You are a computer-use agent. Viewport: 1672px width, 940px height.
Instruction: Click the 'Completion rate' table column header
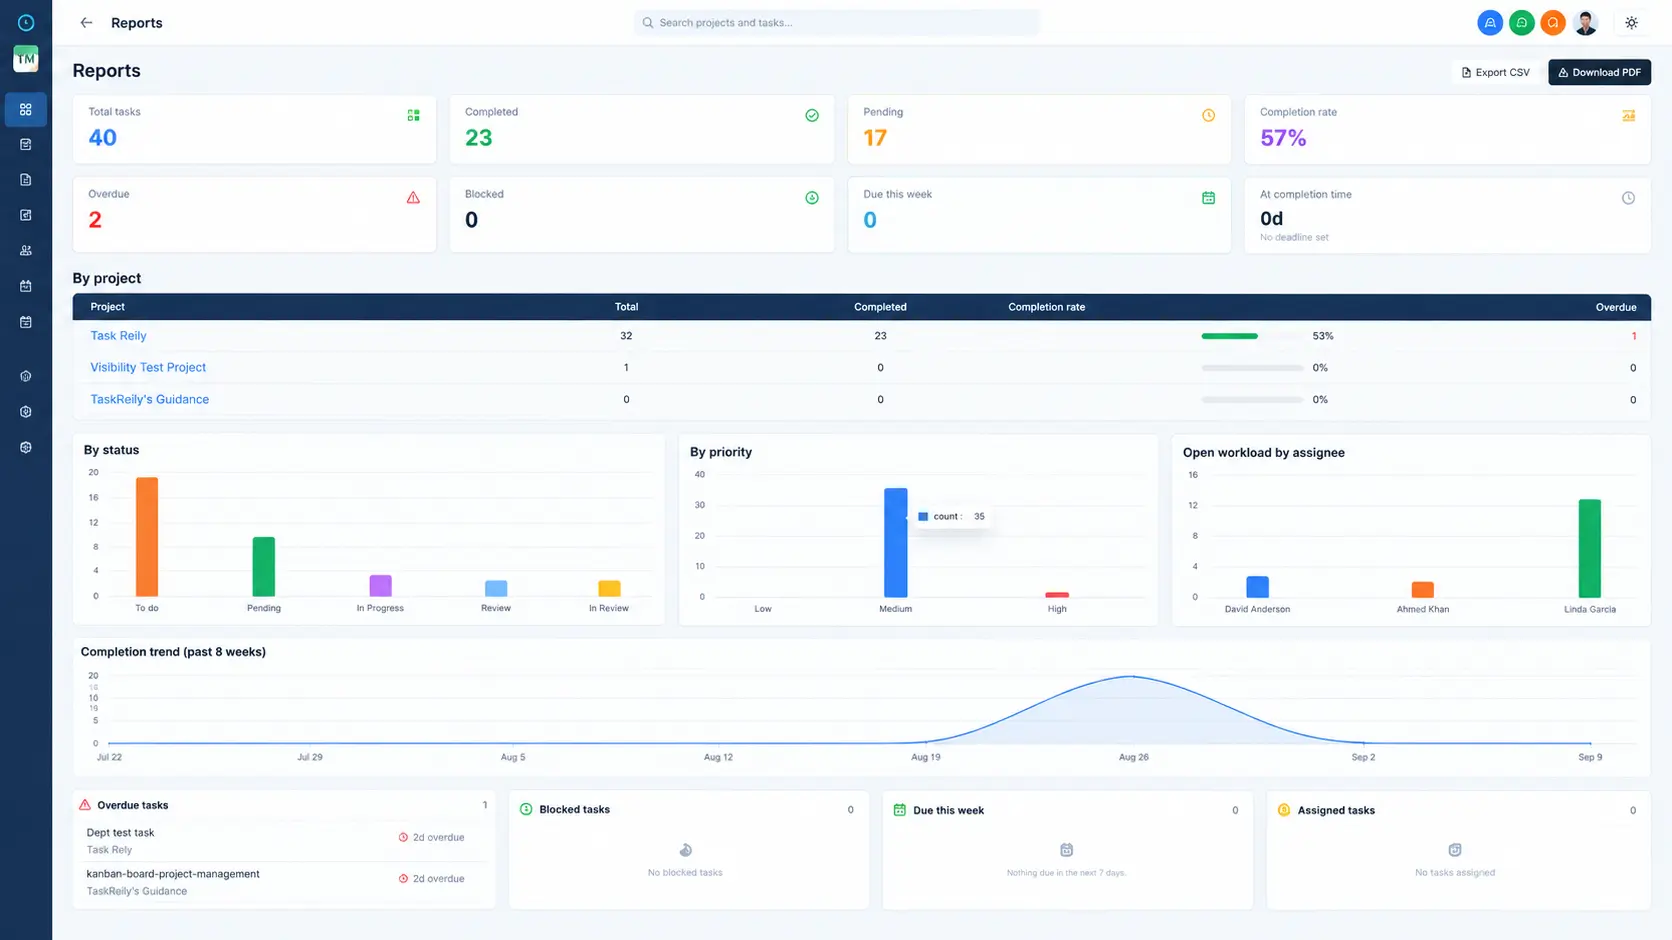1046,307
